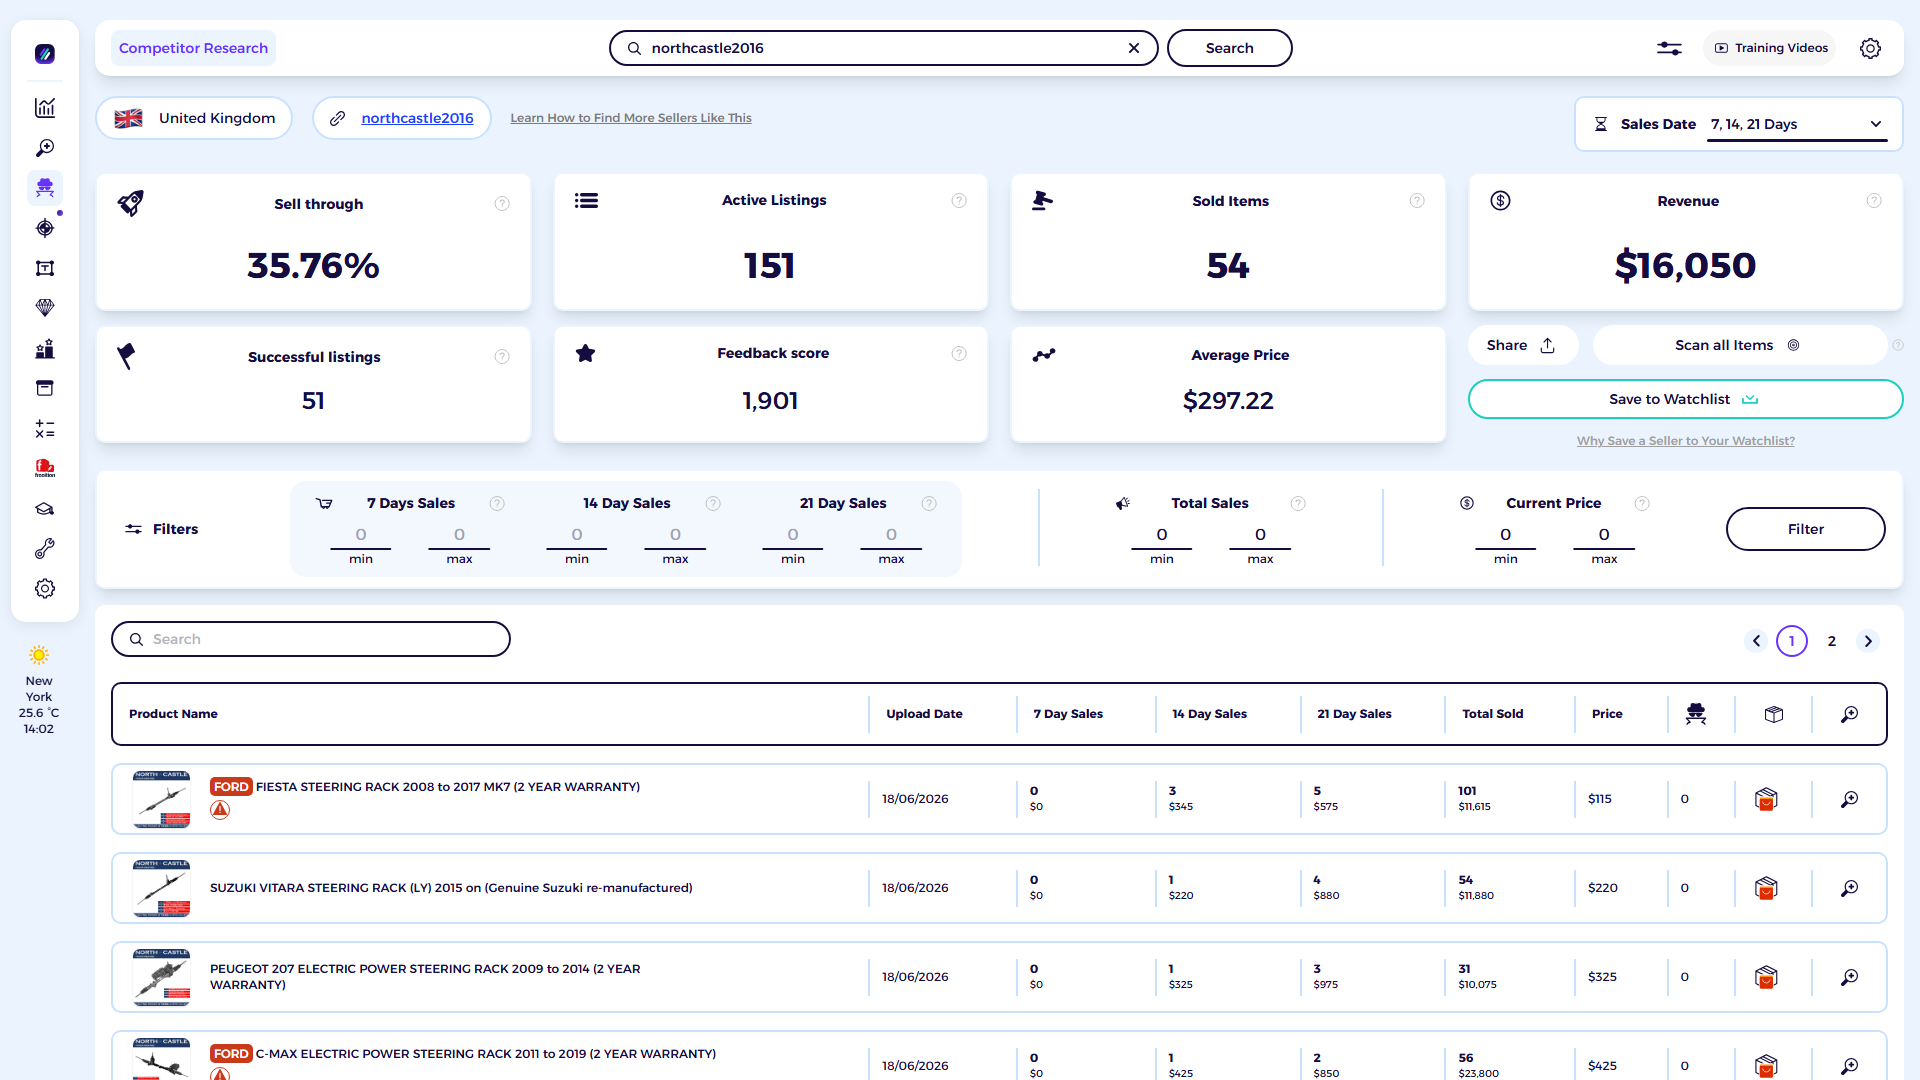Click Total Sales min field
This screenshot has width=1920, height=1080.
pyautogui.click(x=1162, y=535)
